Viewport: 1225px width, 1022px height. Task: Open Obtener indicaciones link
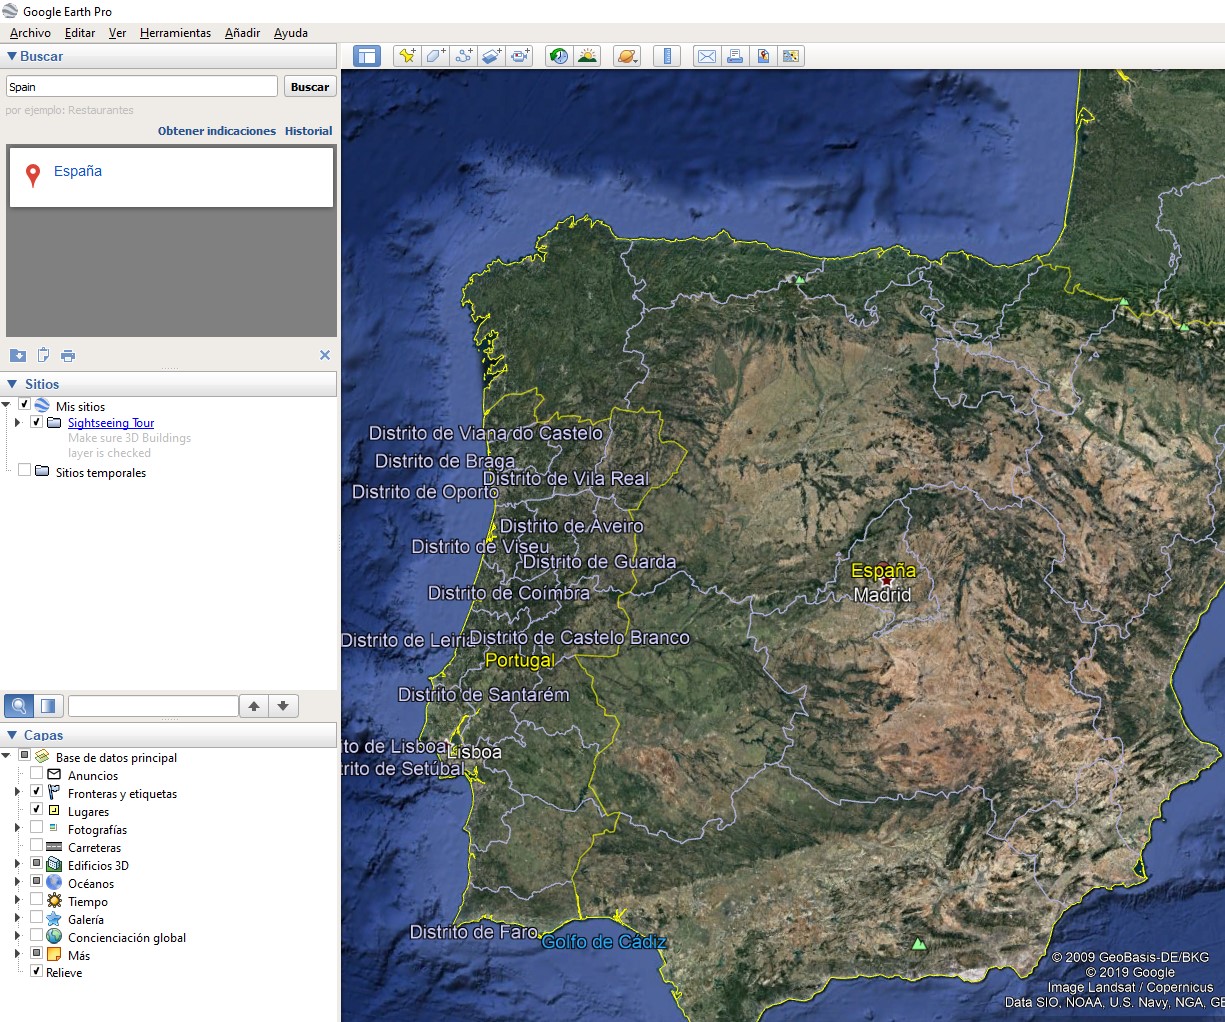217,131
